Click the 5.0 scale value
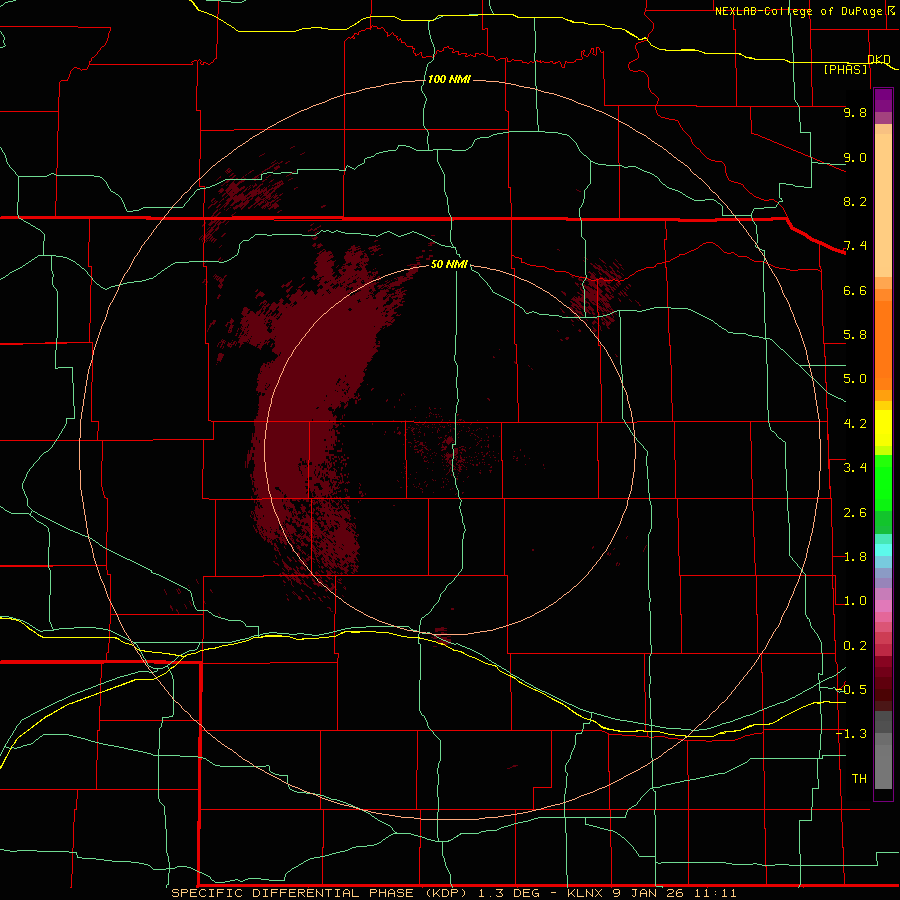 click(855, 379)
